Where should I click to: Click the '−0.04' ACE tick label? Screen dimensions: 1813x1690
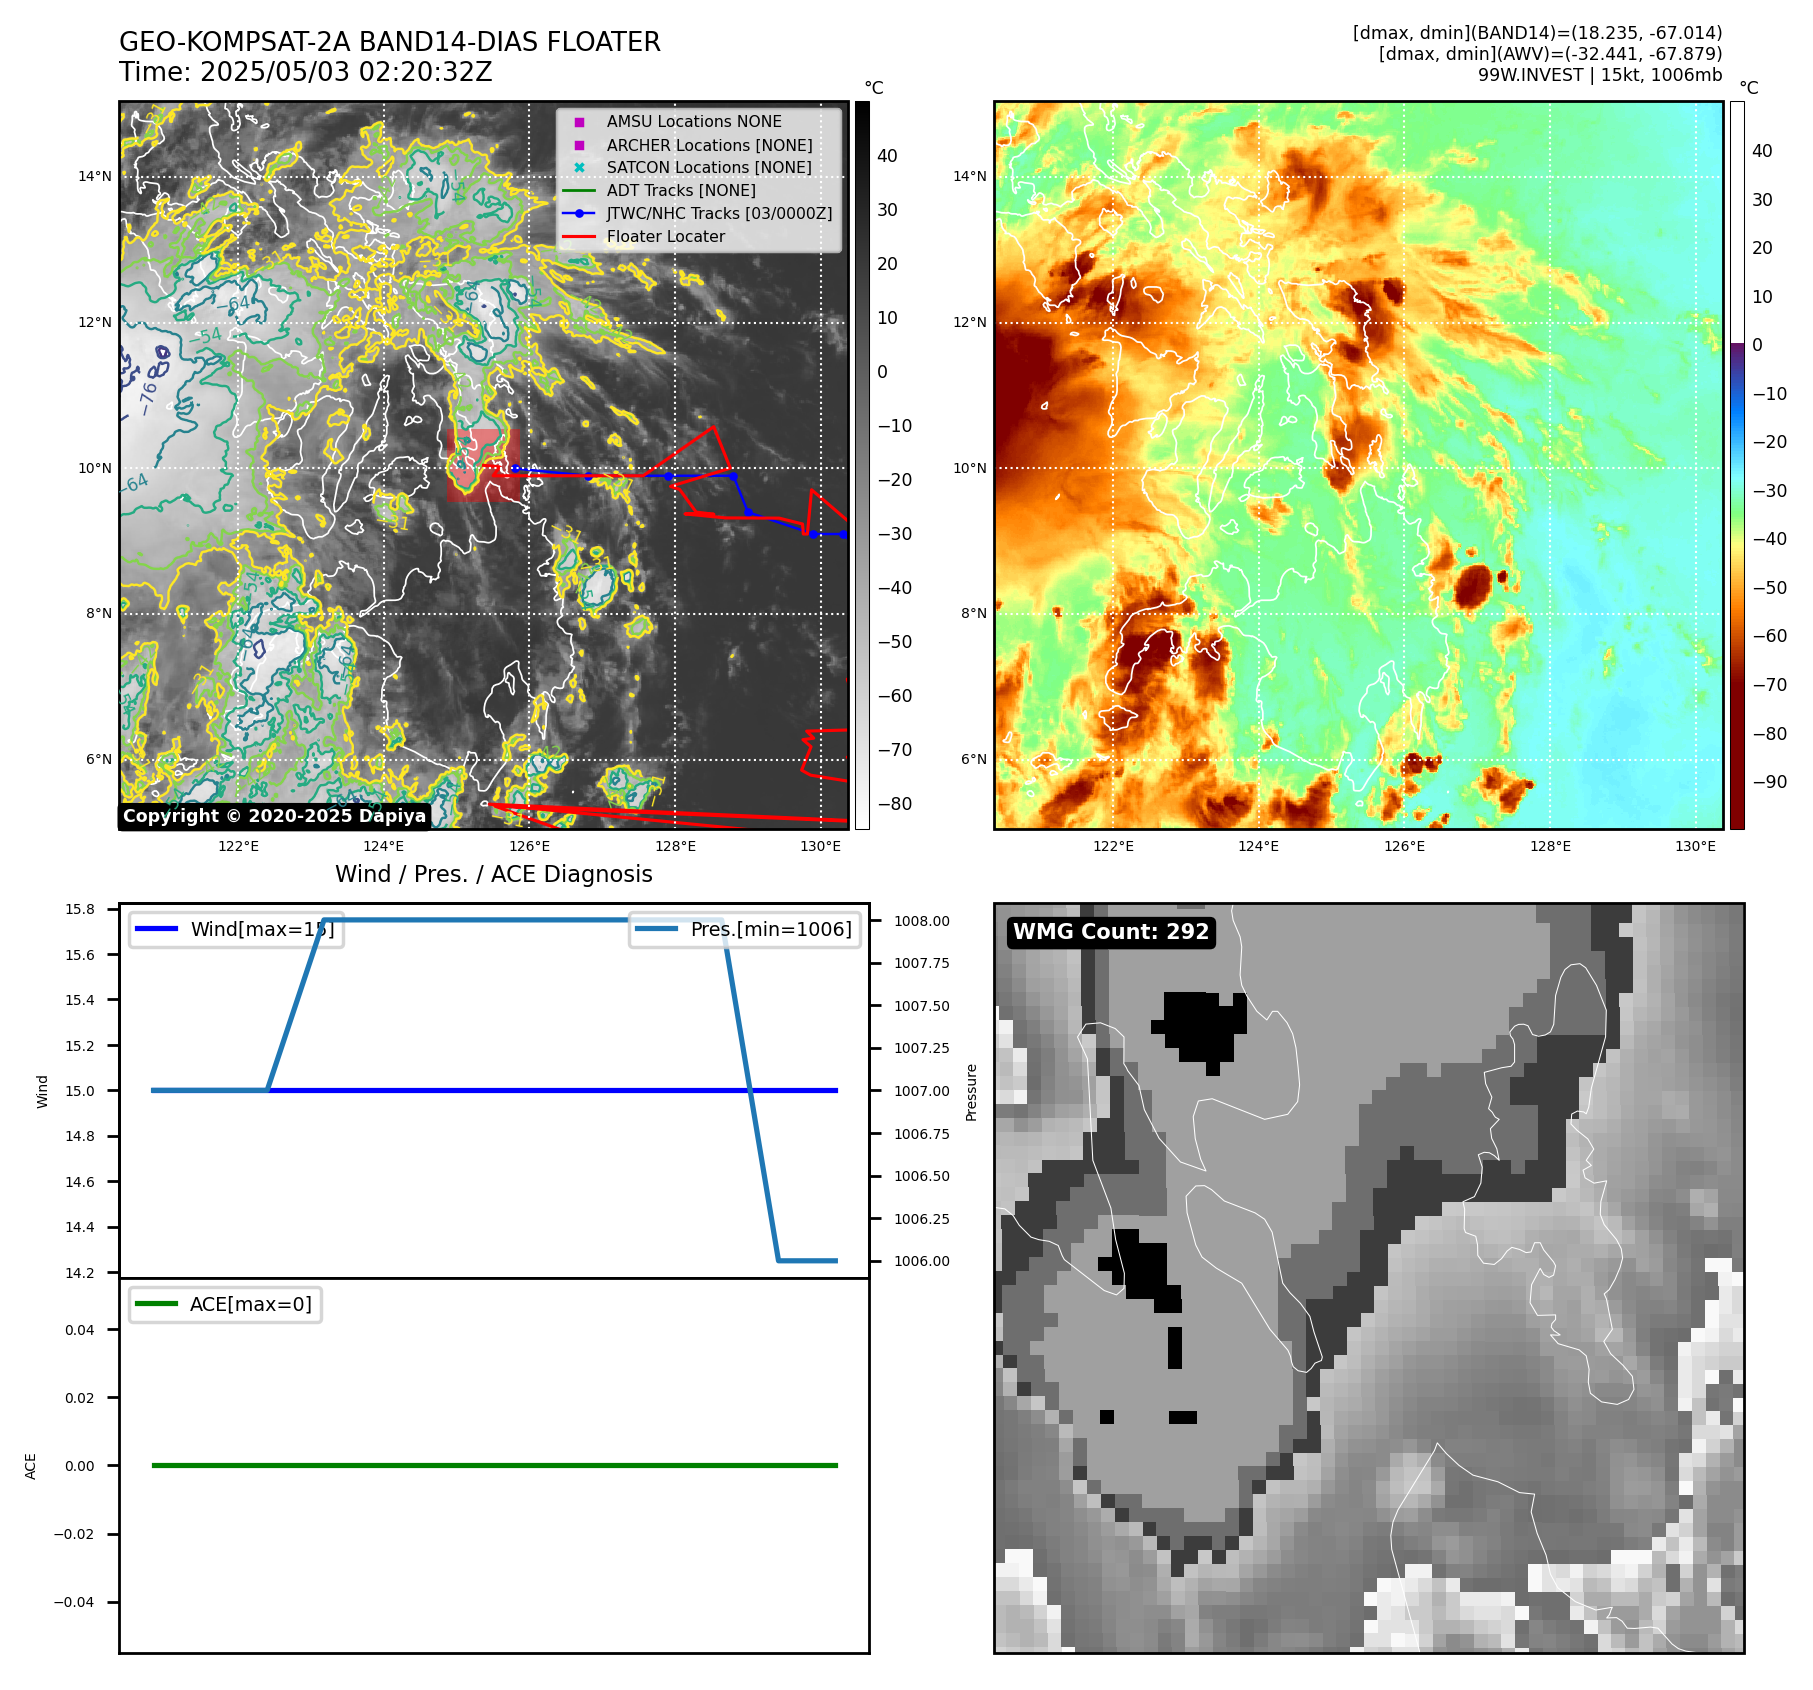click(x=74, y=1602)
